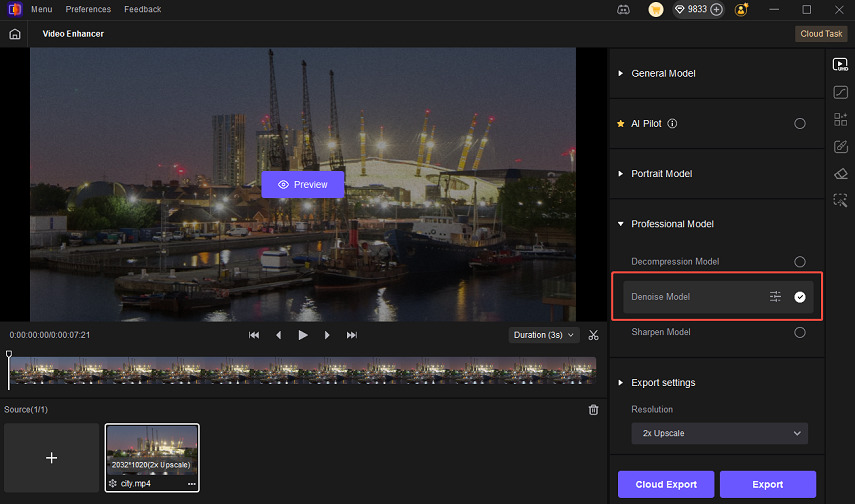Image resolution: width=855 pixels, height=504 pixels.
Task: Open the Menu item
Action: coord(41,9)
